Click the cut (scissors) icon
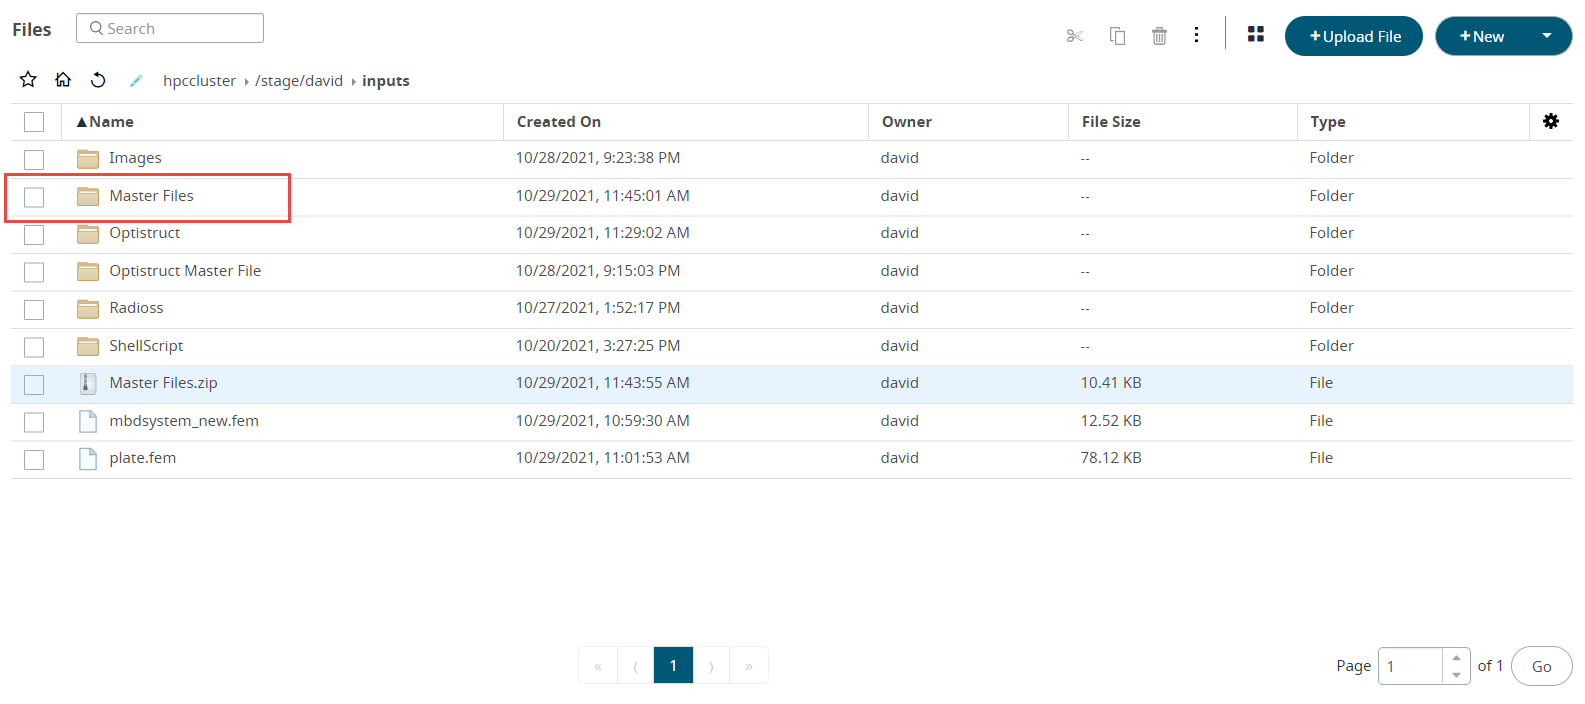1585x704 pixels. click(1075, 36)
